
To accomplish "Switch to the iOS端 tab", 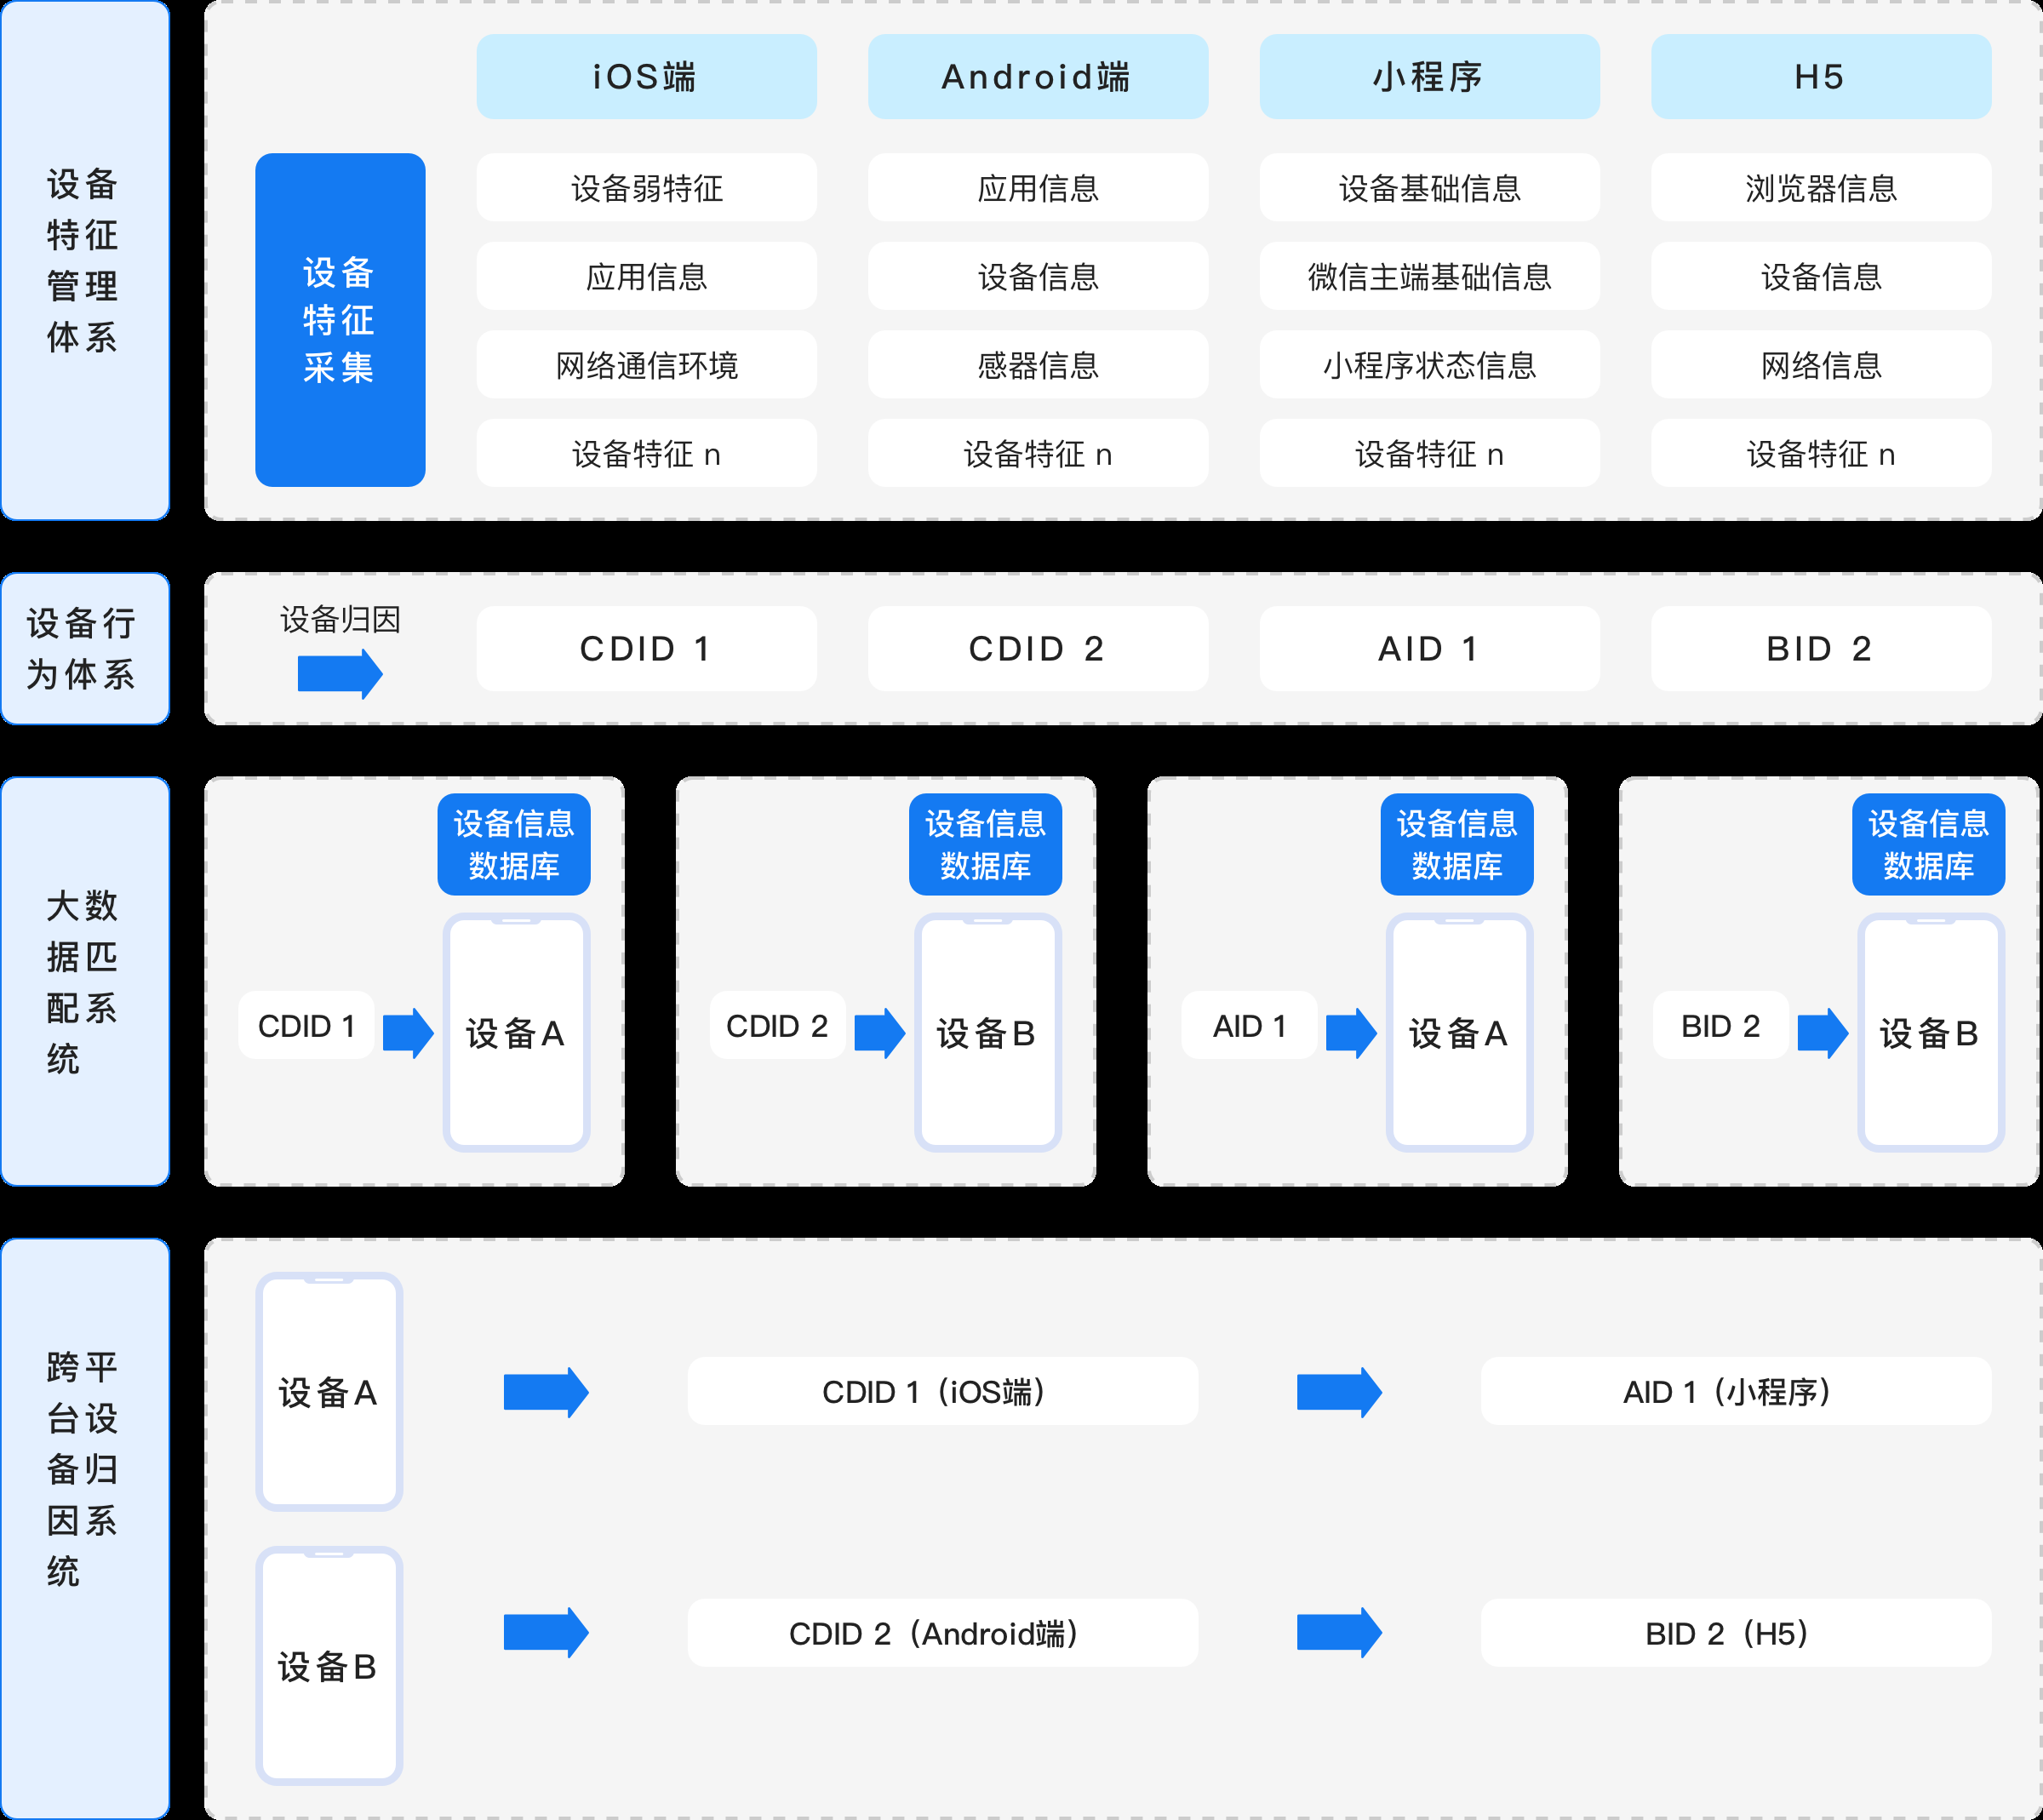I will click(646, 76).
